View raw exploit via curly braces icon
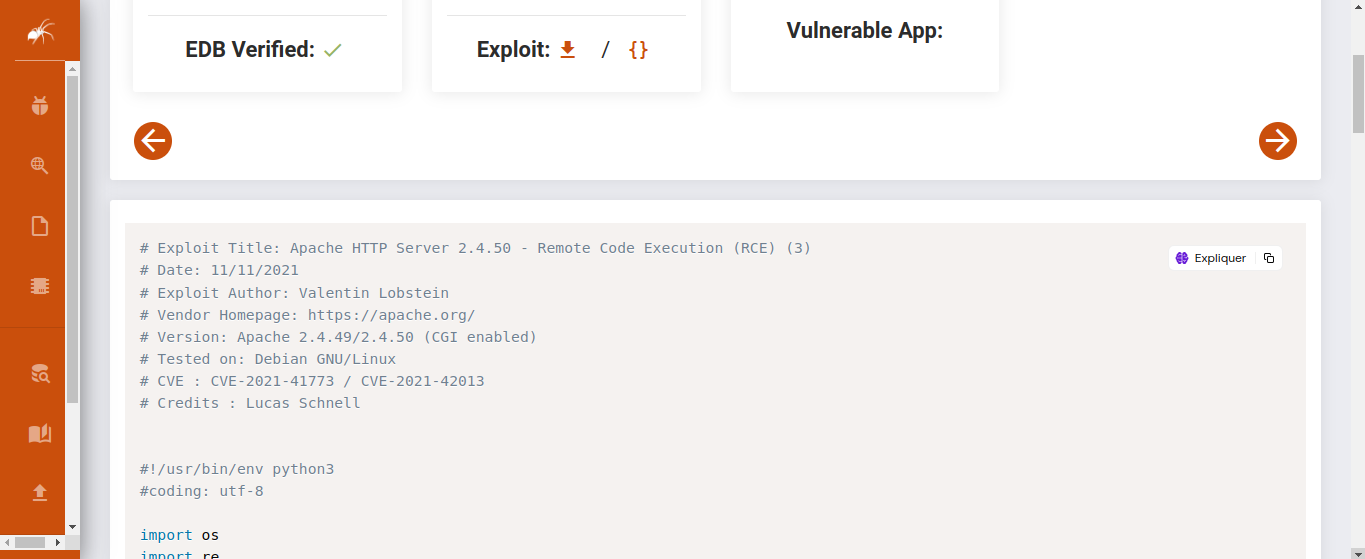Screen dimensions: 1365x559 (x=638, y=49)
